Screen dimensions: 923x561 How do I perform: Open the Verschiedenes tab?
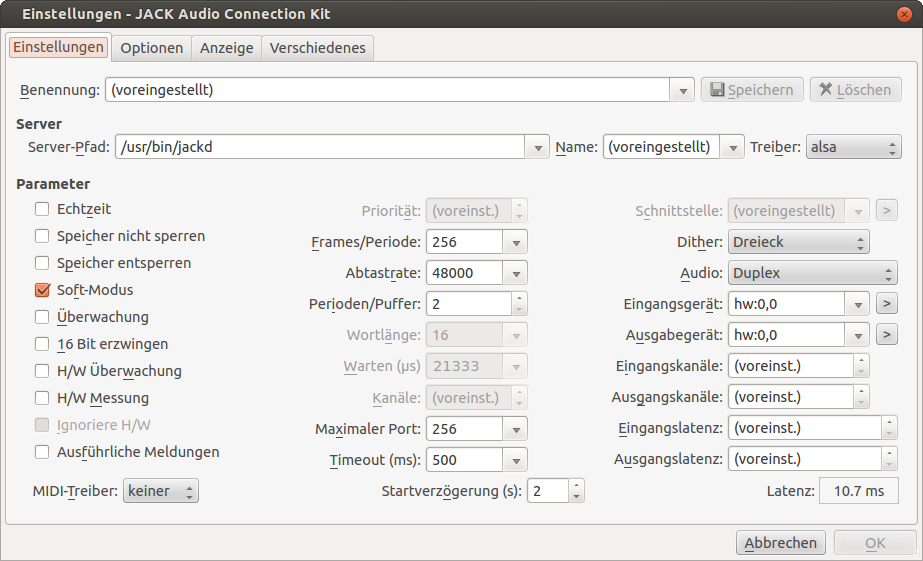click(318, 48)
